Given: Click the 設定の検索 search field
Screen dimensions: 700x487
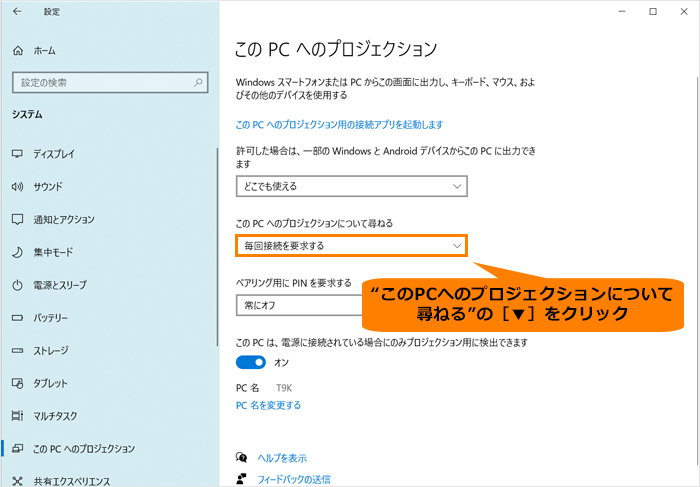Looking at the screenshot, I should coord(110,83).
